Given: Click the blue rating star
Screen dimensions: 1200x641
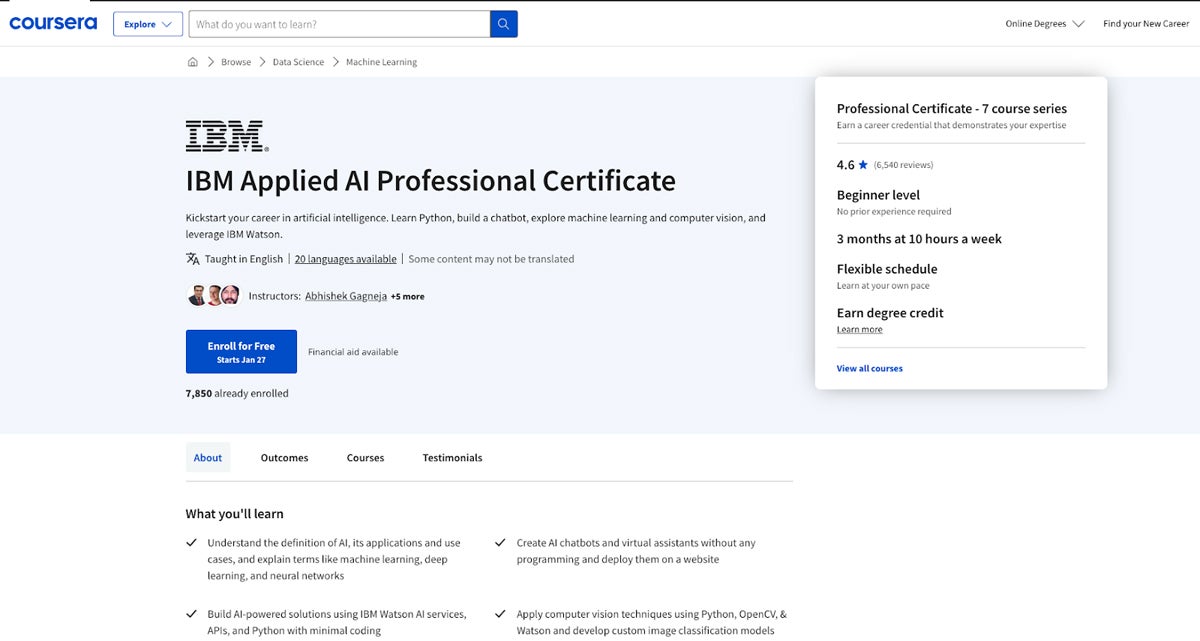Looking at the screenshot, I should click(x=864, y=165).
